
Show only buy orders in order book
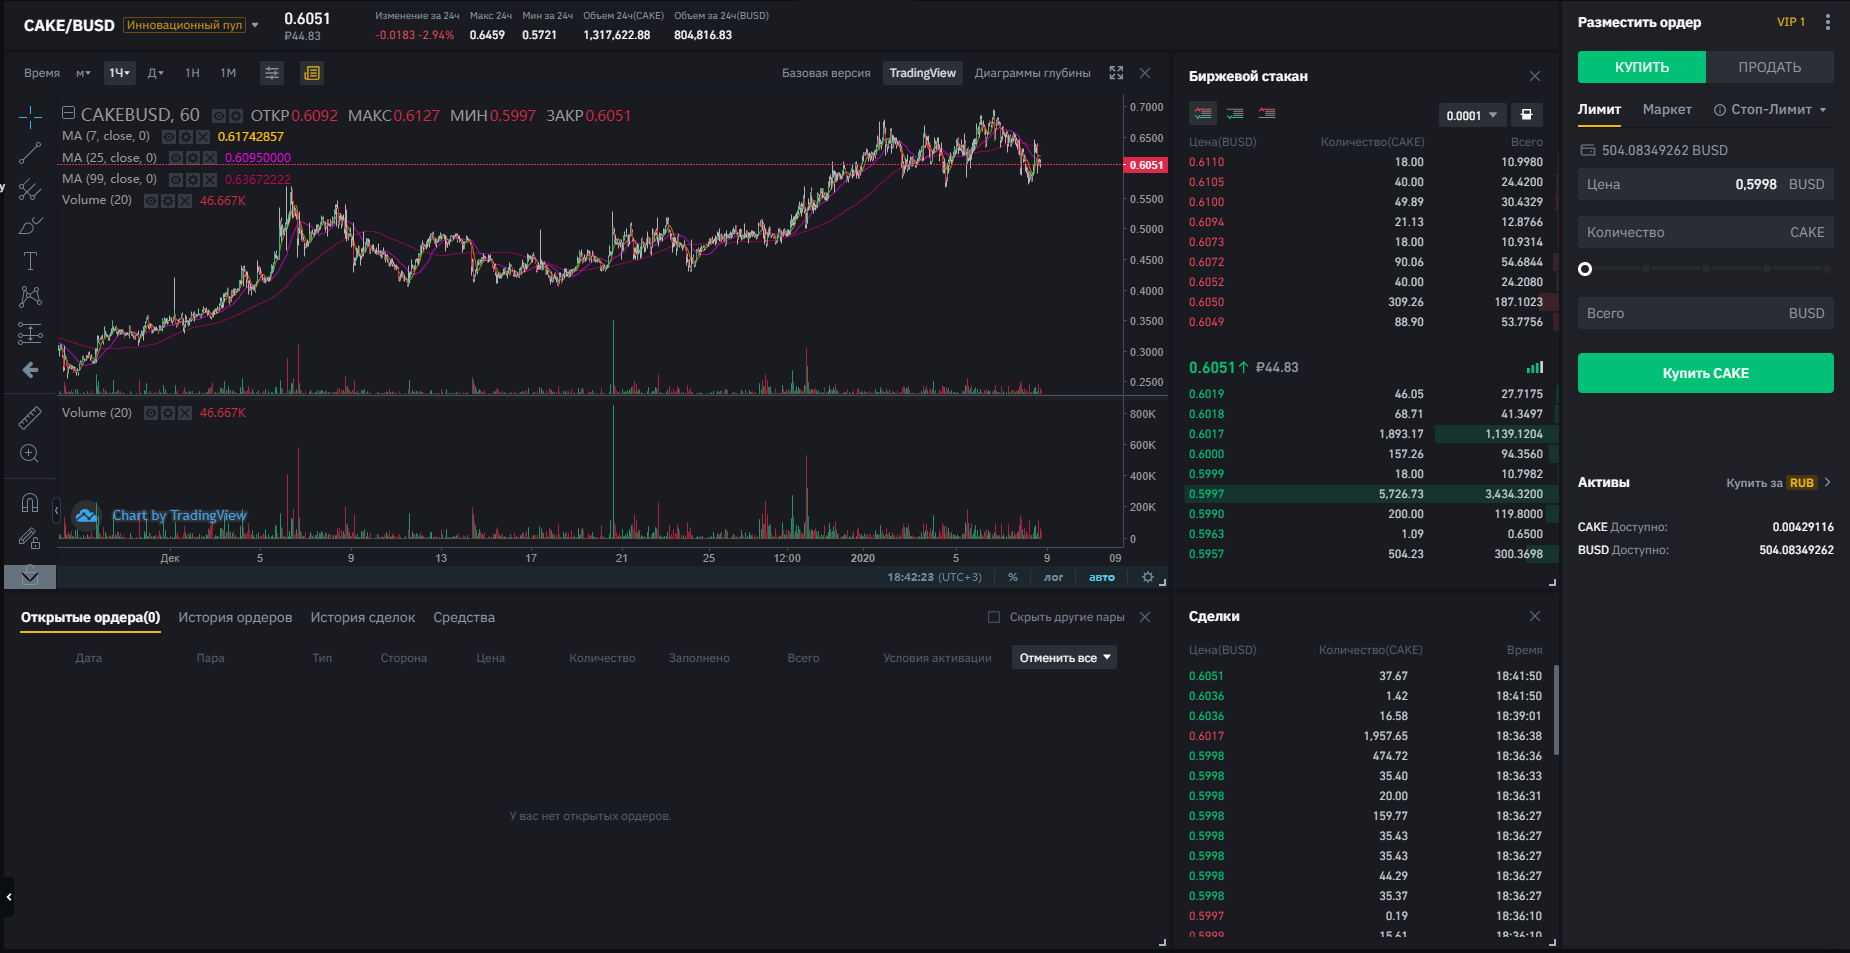tap(1235, 113)
